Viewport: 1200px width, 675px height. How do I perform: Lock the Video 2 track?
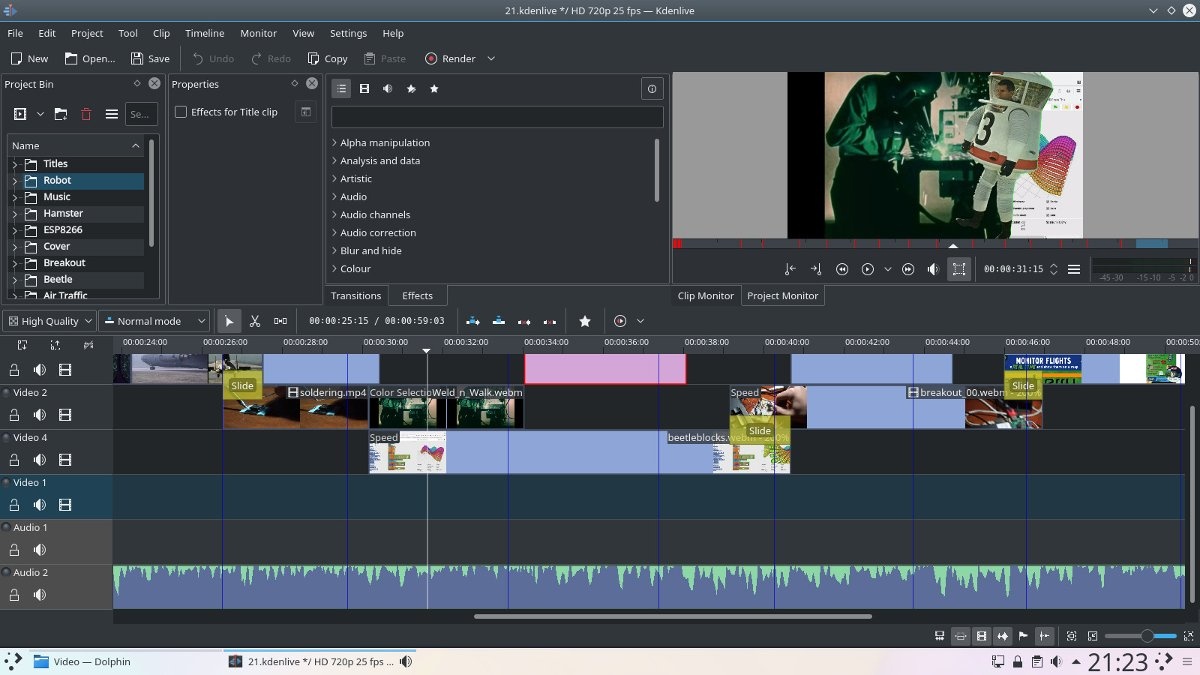15,415
